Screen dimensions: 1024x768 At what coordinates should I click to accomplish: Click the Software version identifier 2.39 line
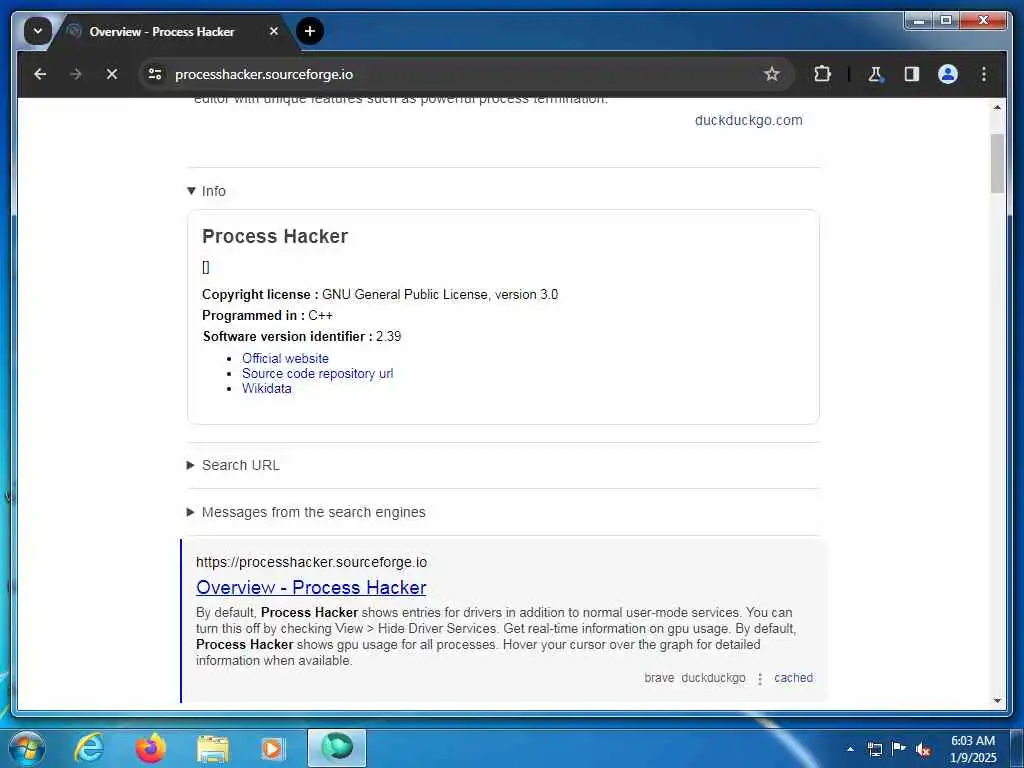pyautogui.click(x=302, y=337)
